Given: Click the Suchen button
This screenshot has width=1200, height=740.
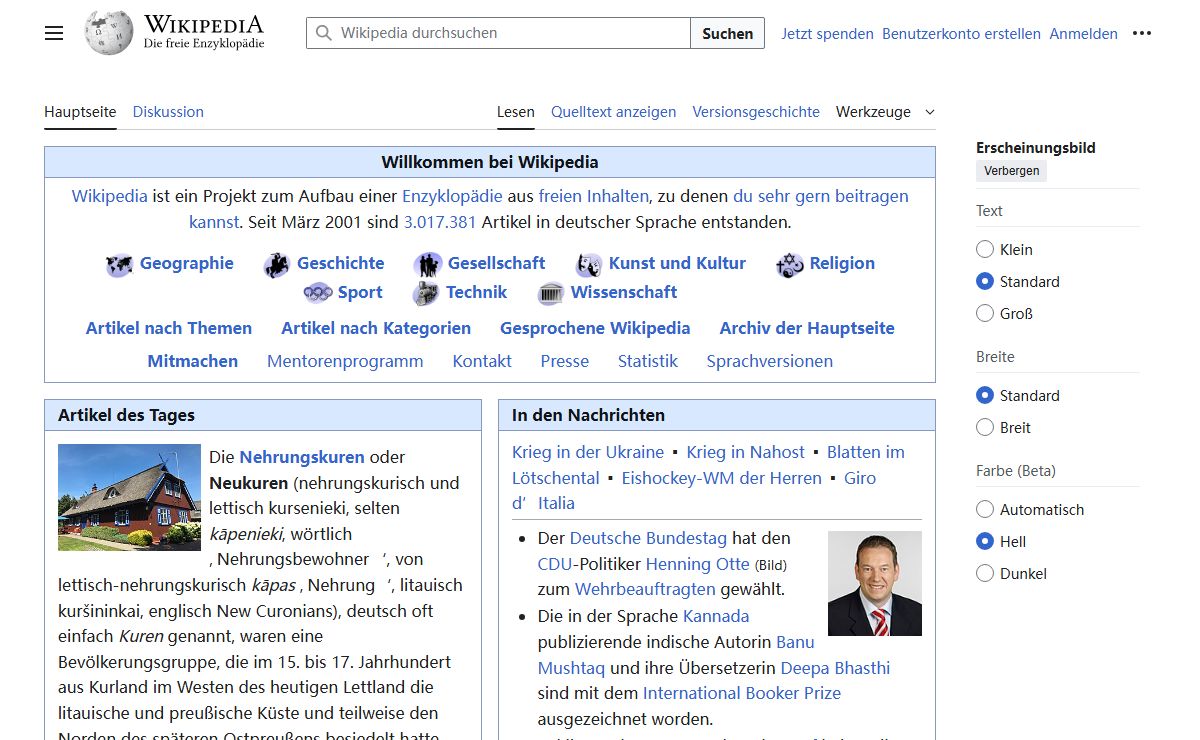Looking at the screenshot, I should [727, 33].
